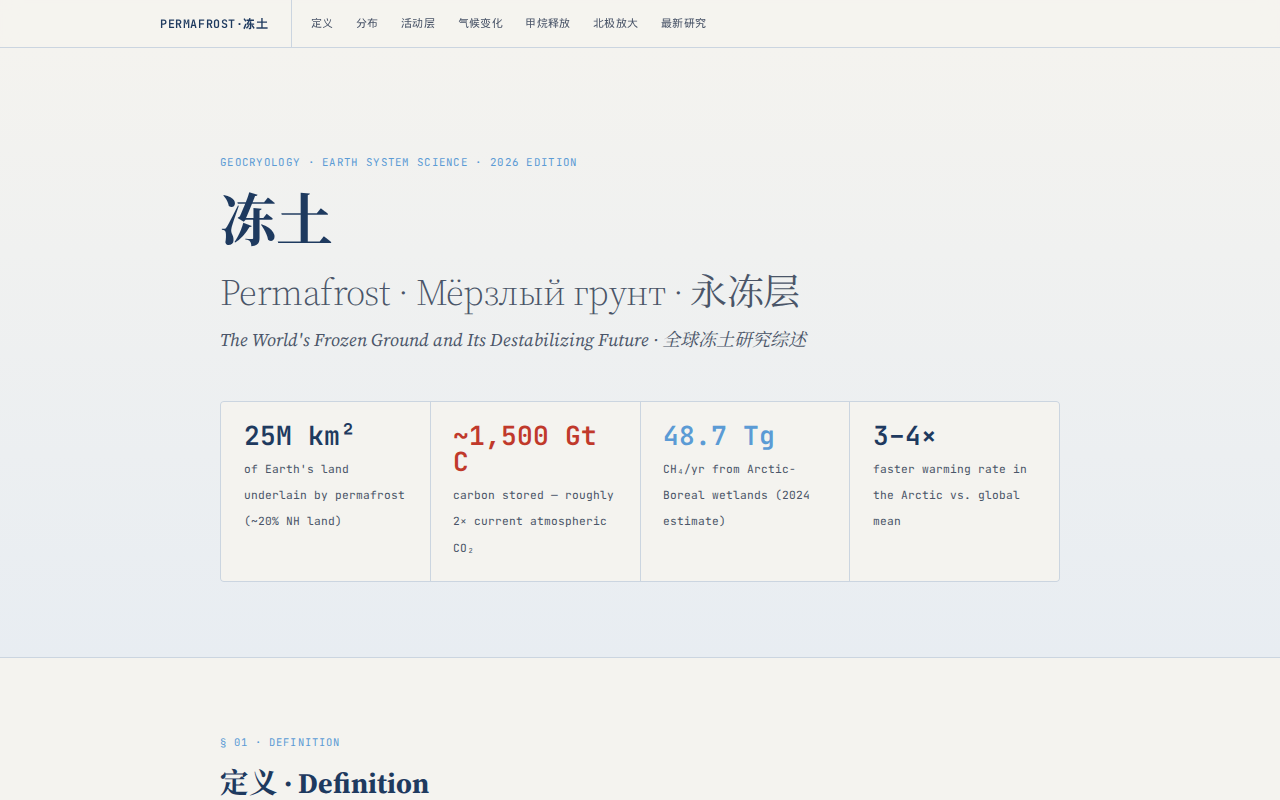Select 活动层 in the top navigation
The height and width of the screenshot is (800, 1280).
point(418,23)
